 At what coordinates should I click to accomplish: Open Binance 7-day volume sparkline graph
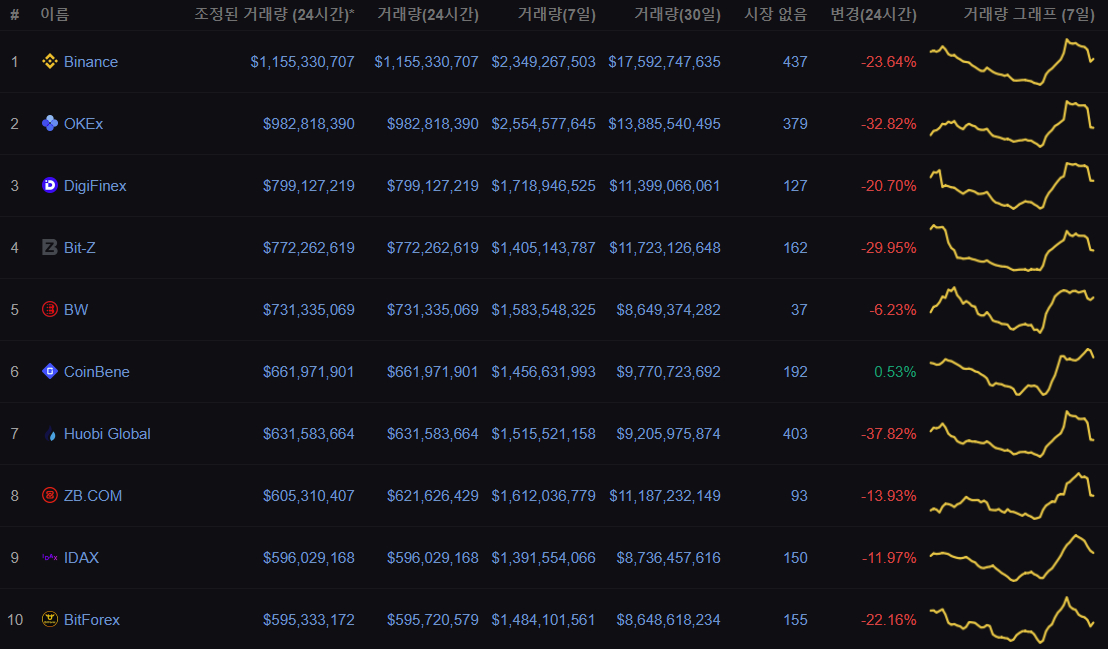(1012, 62)
